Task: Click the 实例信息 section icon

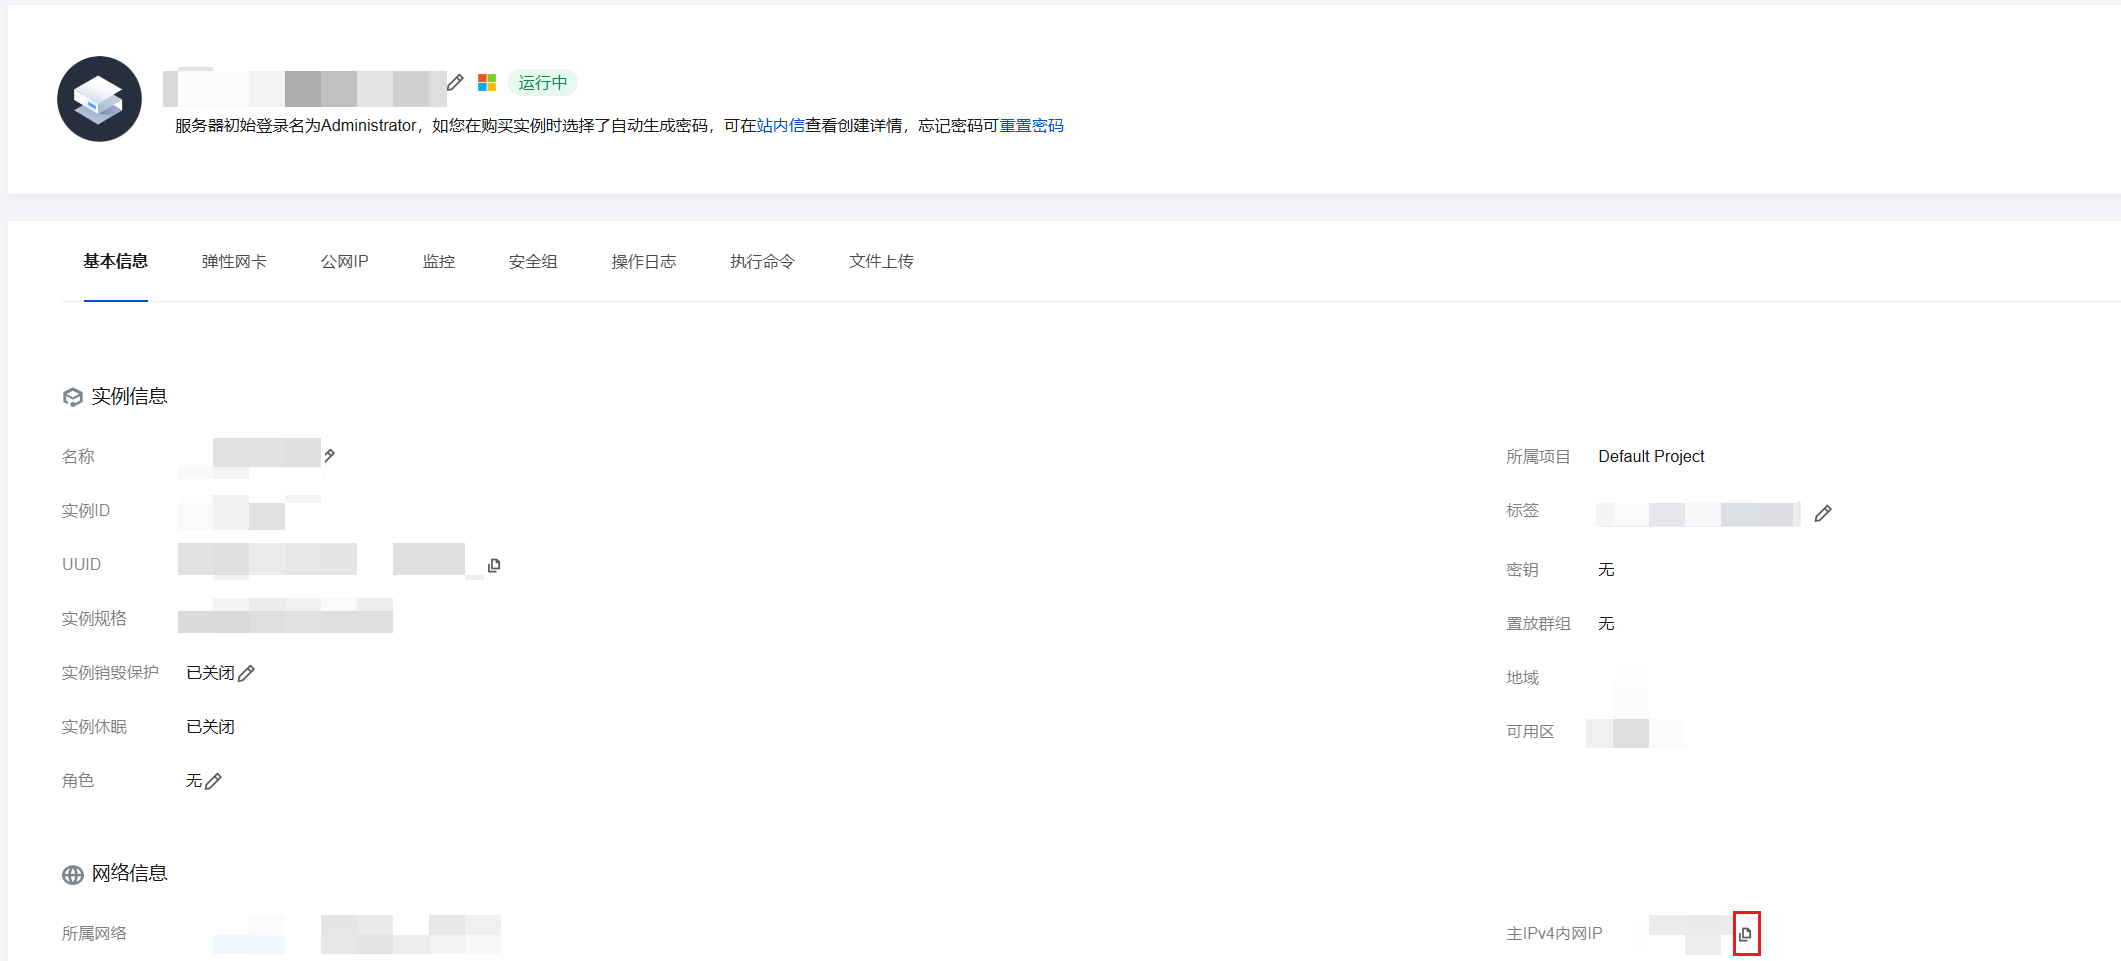Action: [73, 397]
